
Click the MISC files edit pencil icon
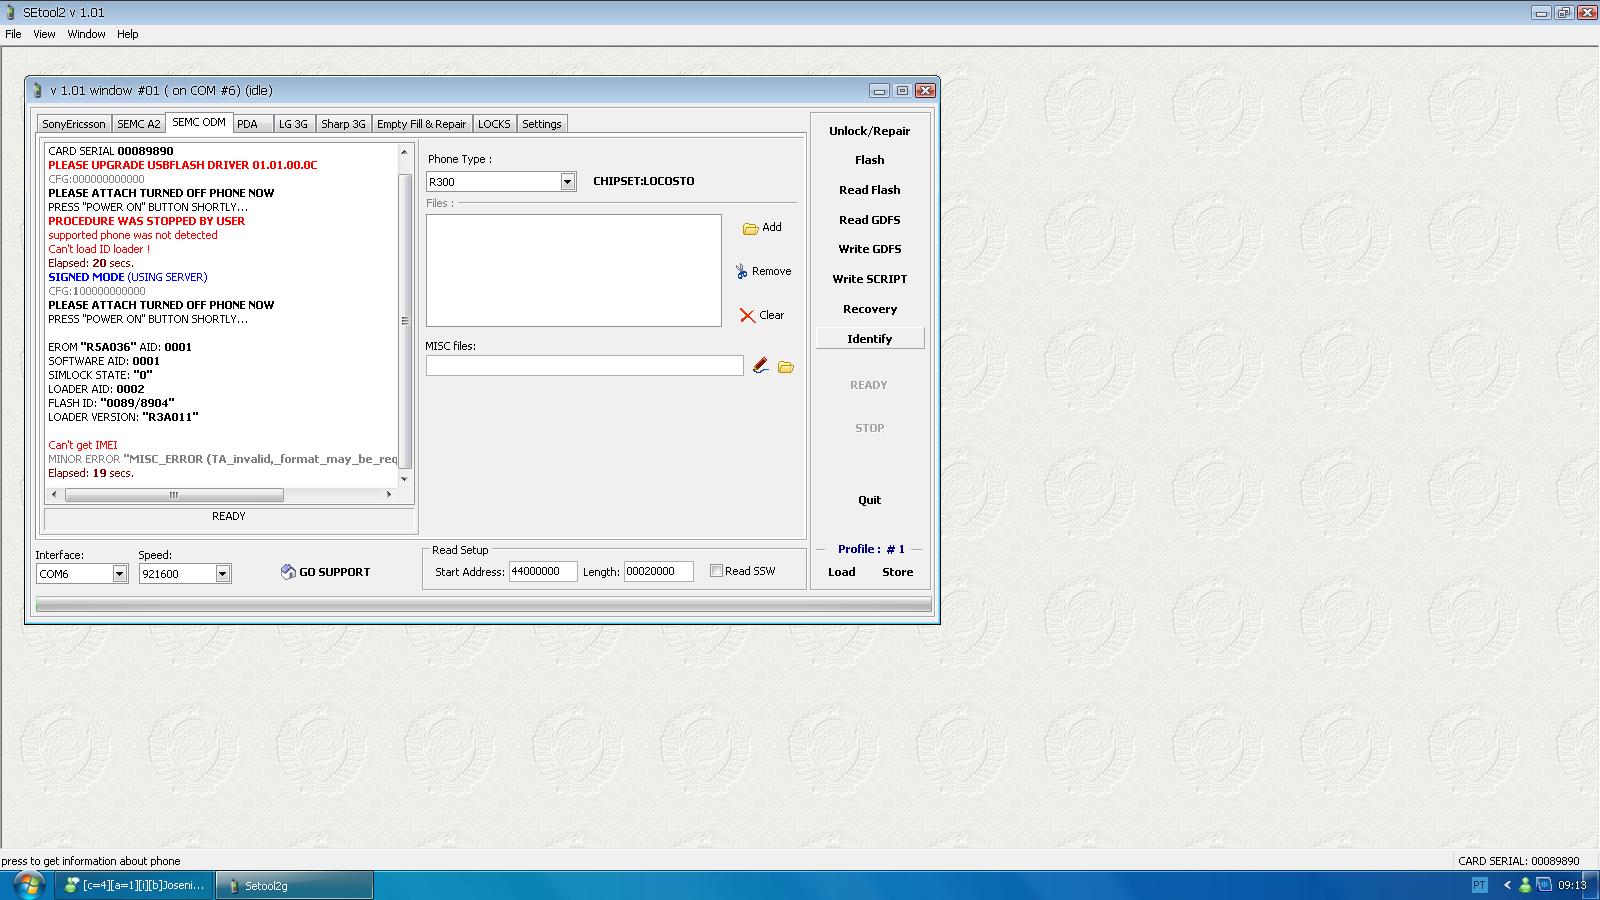coord(761,366)
